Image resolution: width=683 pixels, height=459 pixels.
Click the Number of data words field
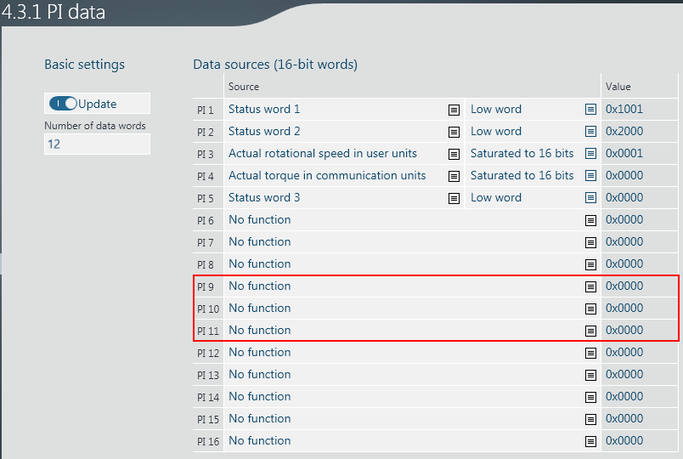pos(97,145)
